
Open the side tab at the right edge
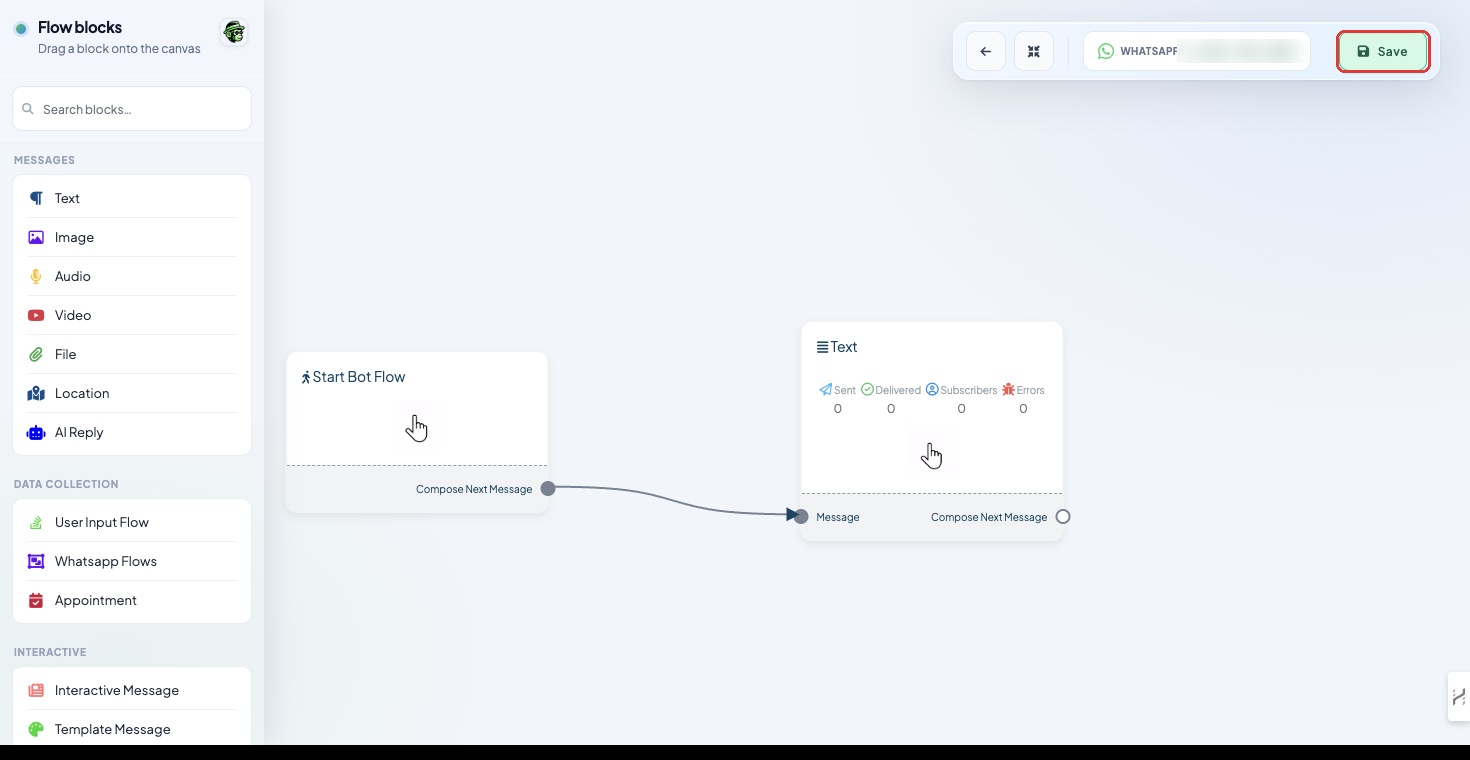coord(1459,696)
